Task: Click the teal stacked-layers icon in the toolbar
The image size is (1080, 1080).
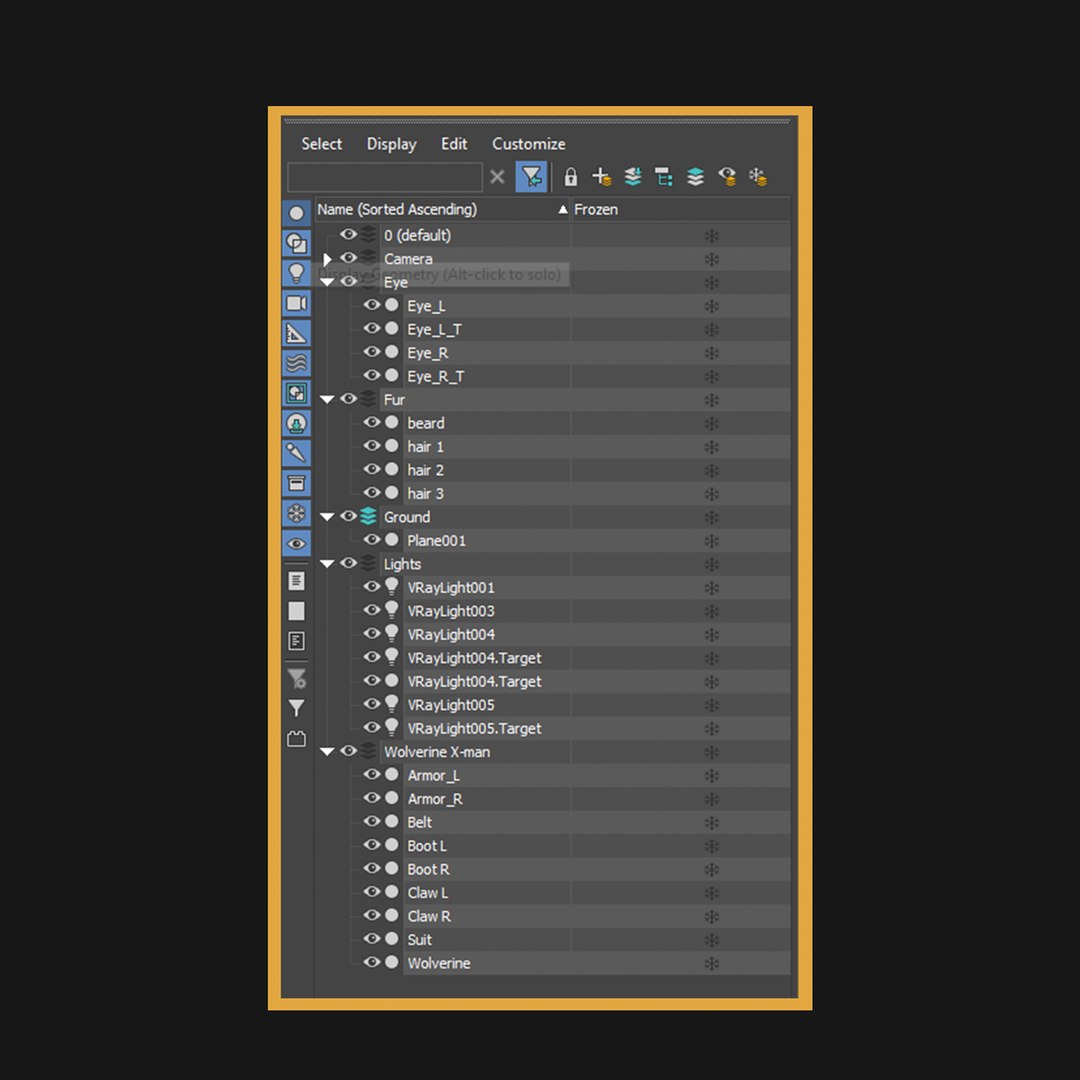Action: pyautogui.click(x=696, y=177)
